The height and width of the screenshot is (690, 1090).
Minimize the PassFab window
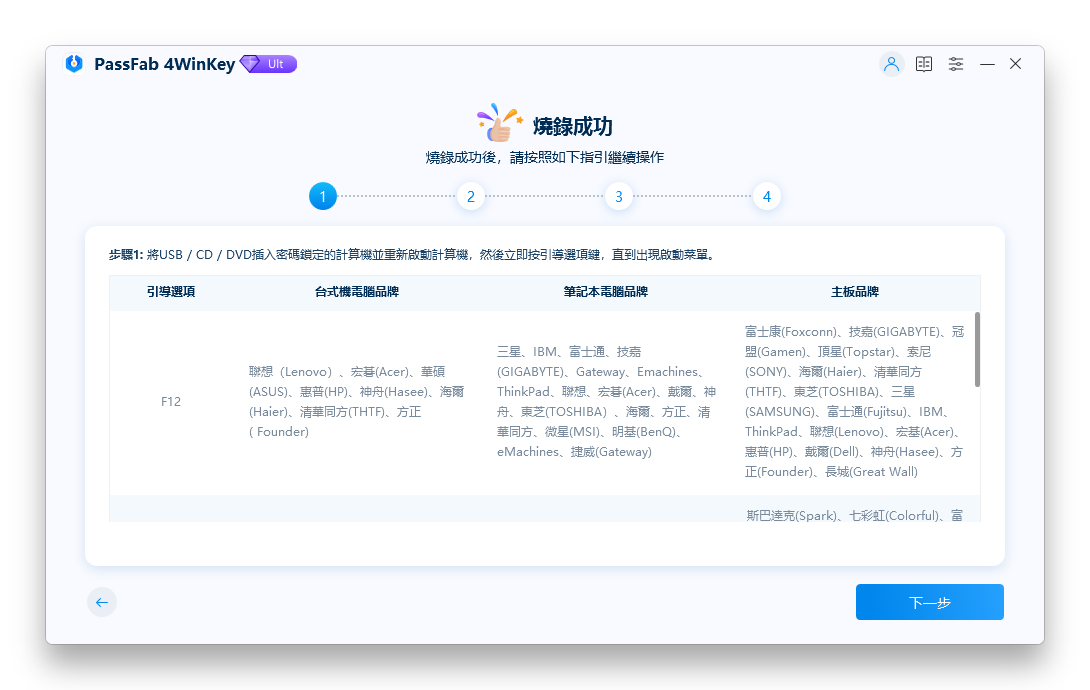click(987, 64)
